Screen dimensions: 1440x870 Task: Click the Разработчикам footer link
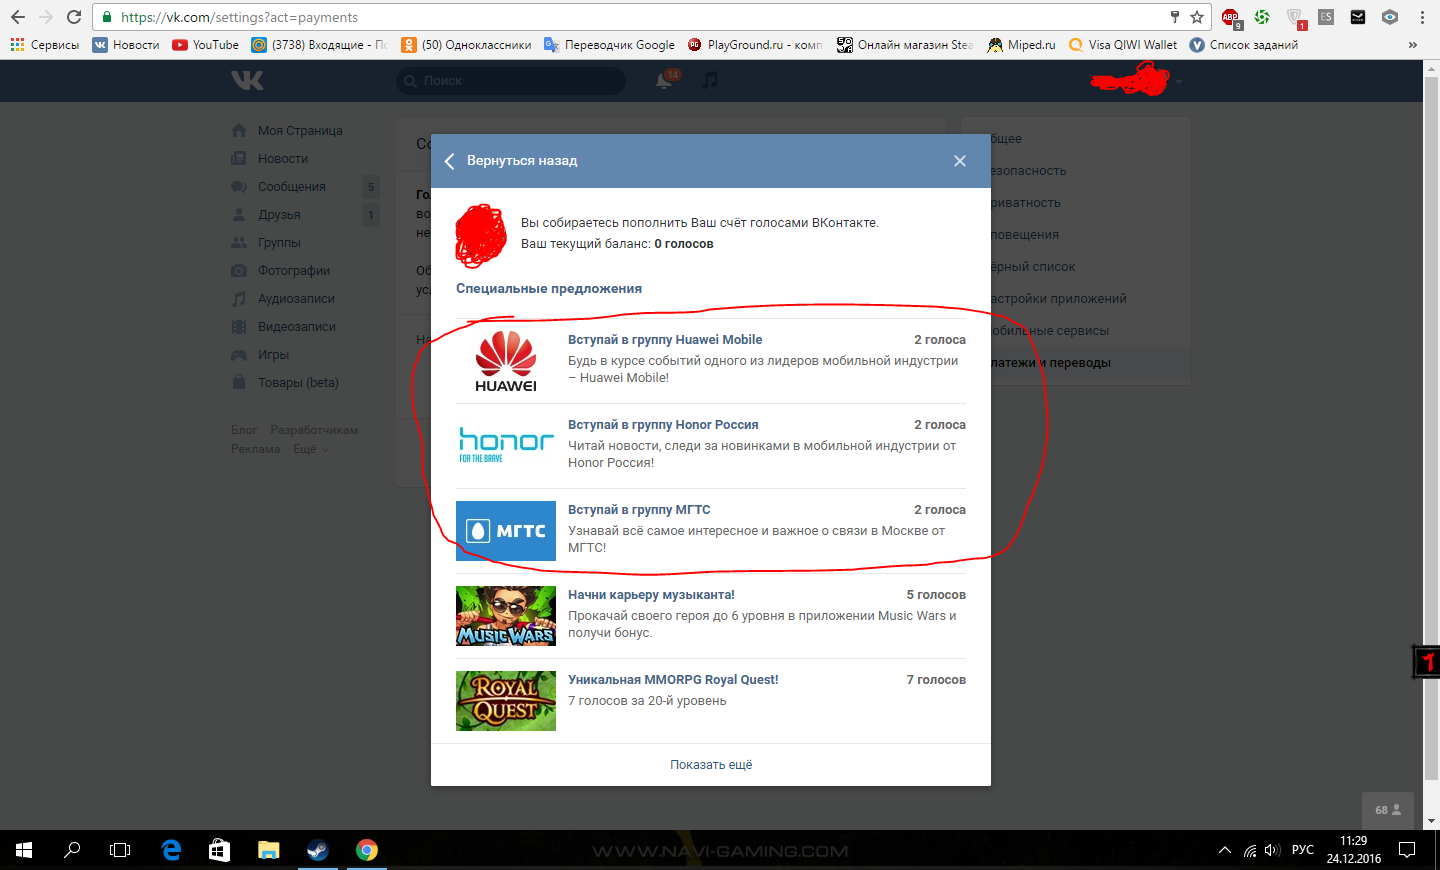pyautogui.click(x=314, y=430)
